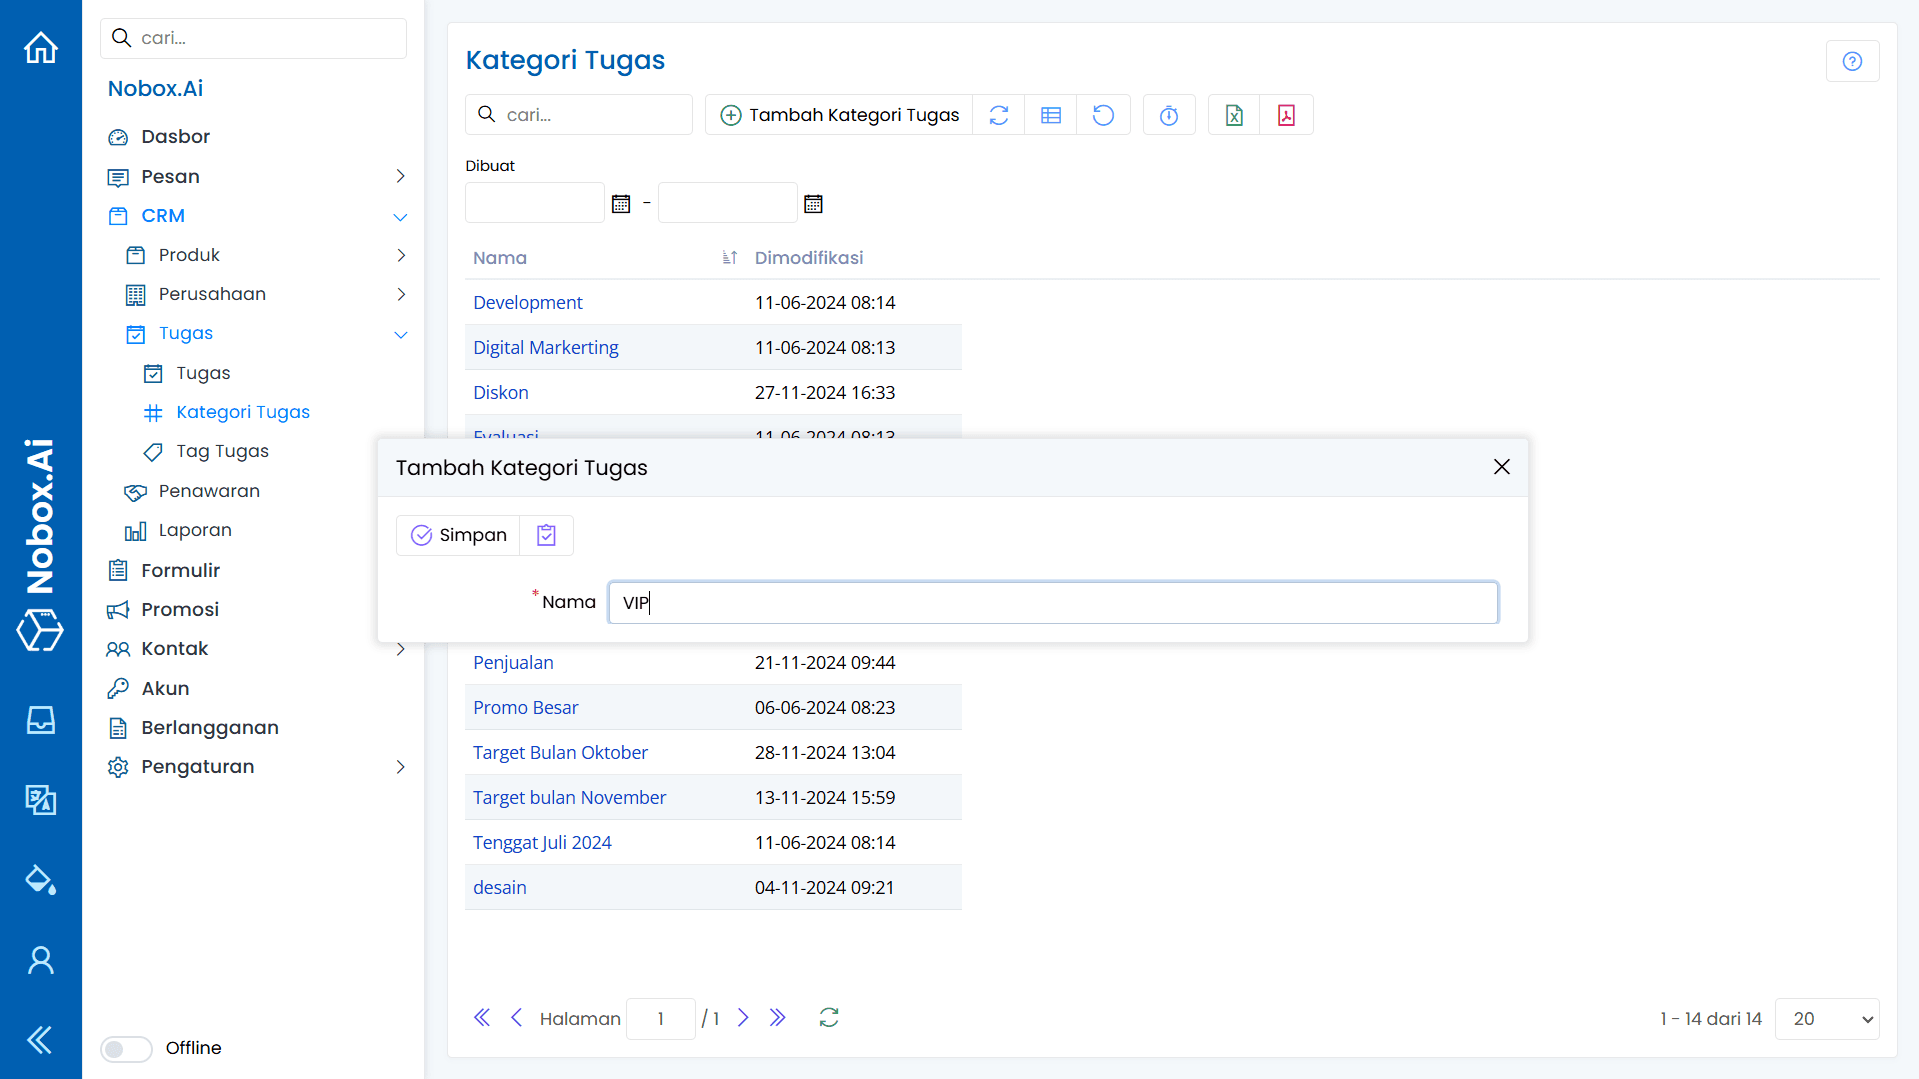
Task: Open the Promo Besar category link
Action: click(525, 707)
